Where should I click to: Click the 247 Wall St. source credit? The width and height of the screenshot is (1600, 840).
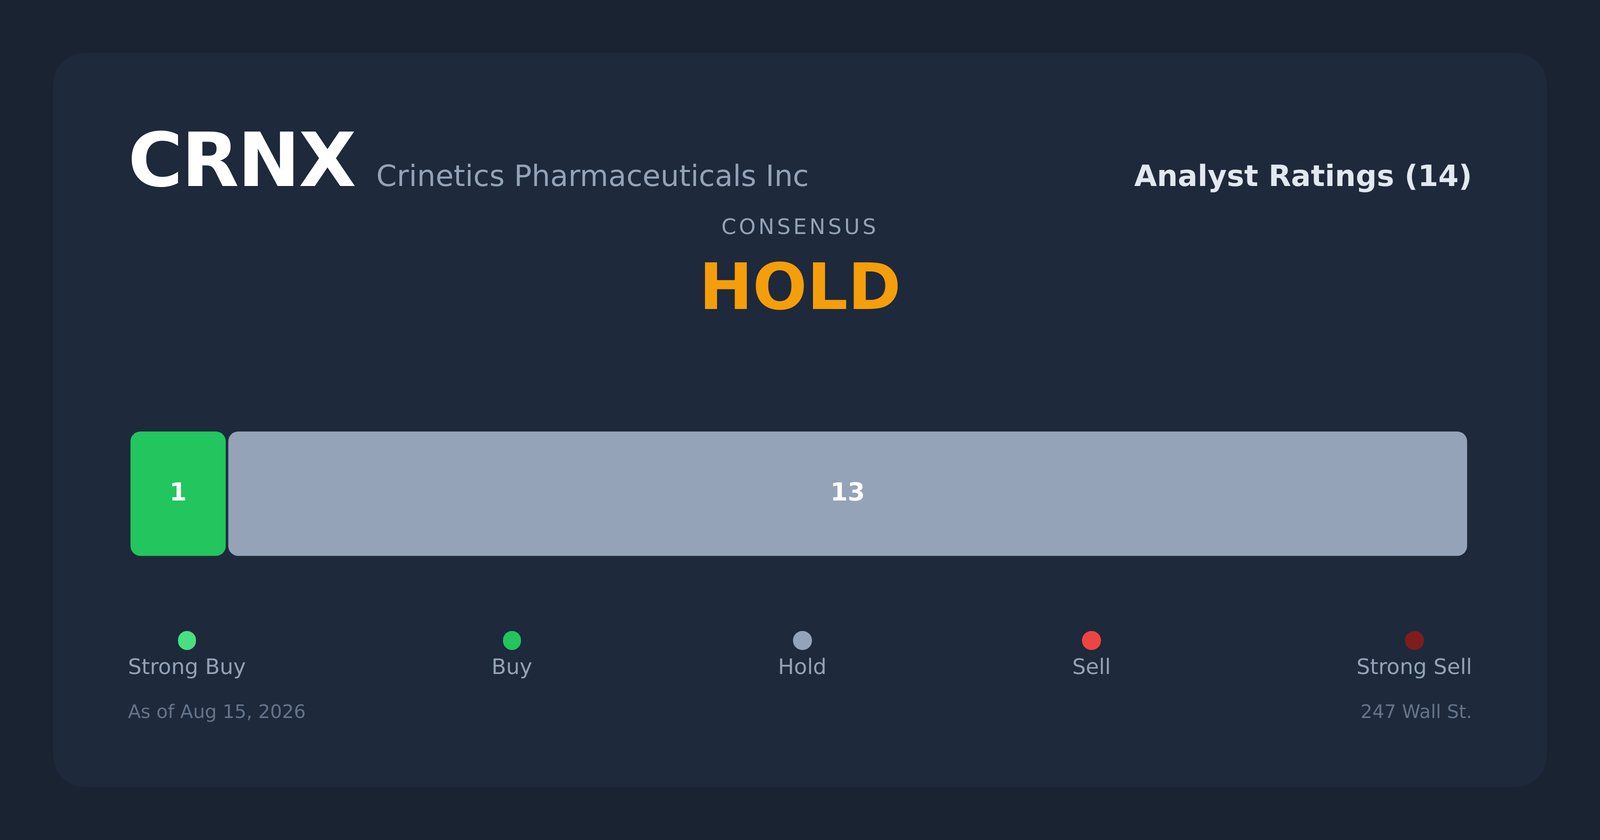(1416, 712)
